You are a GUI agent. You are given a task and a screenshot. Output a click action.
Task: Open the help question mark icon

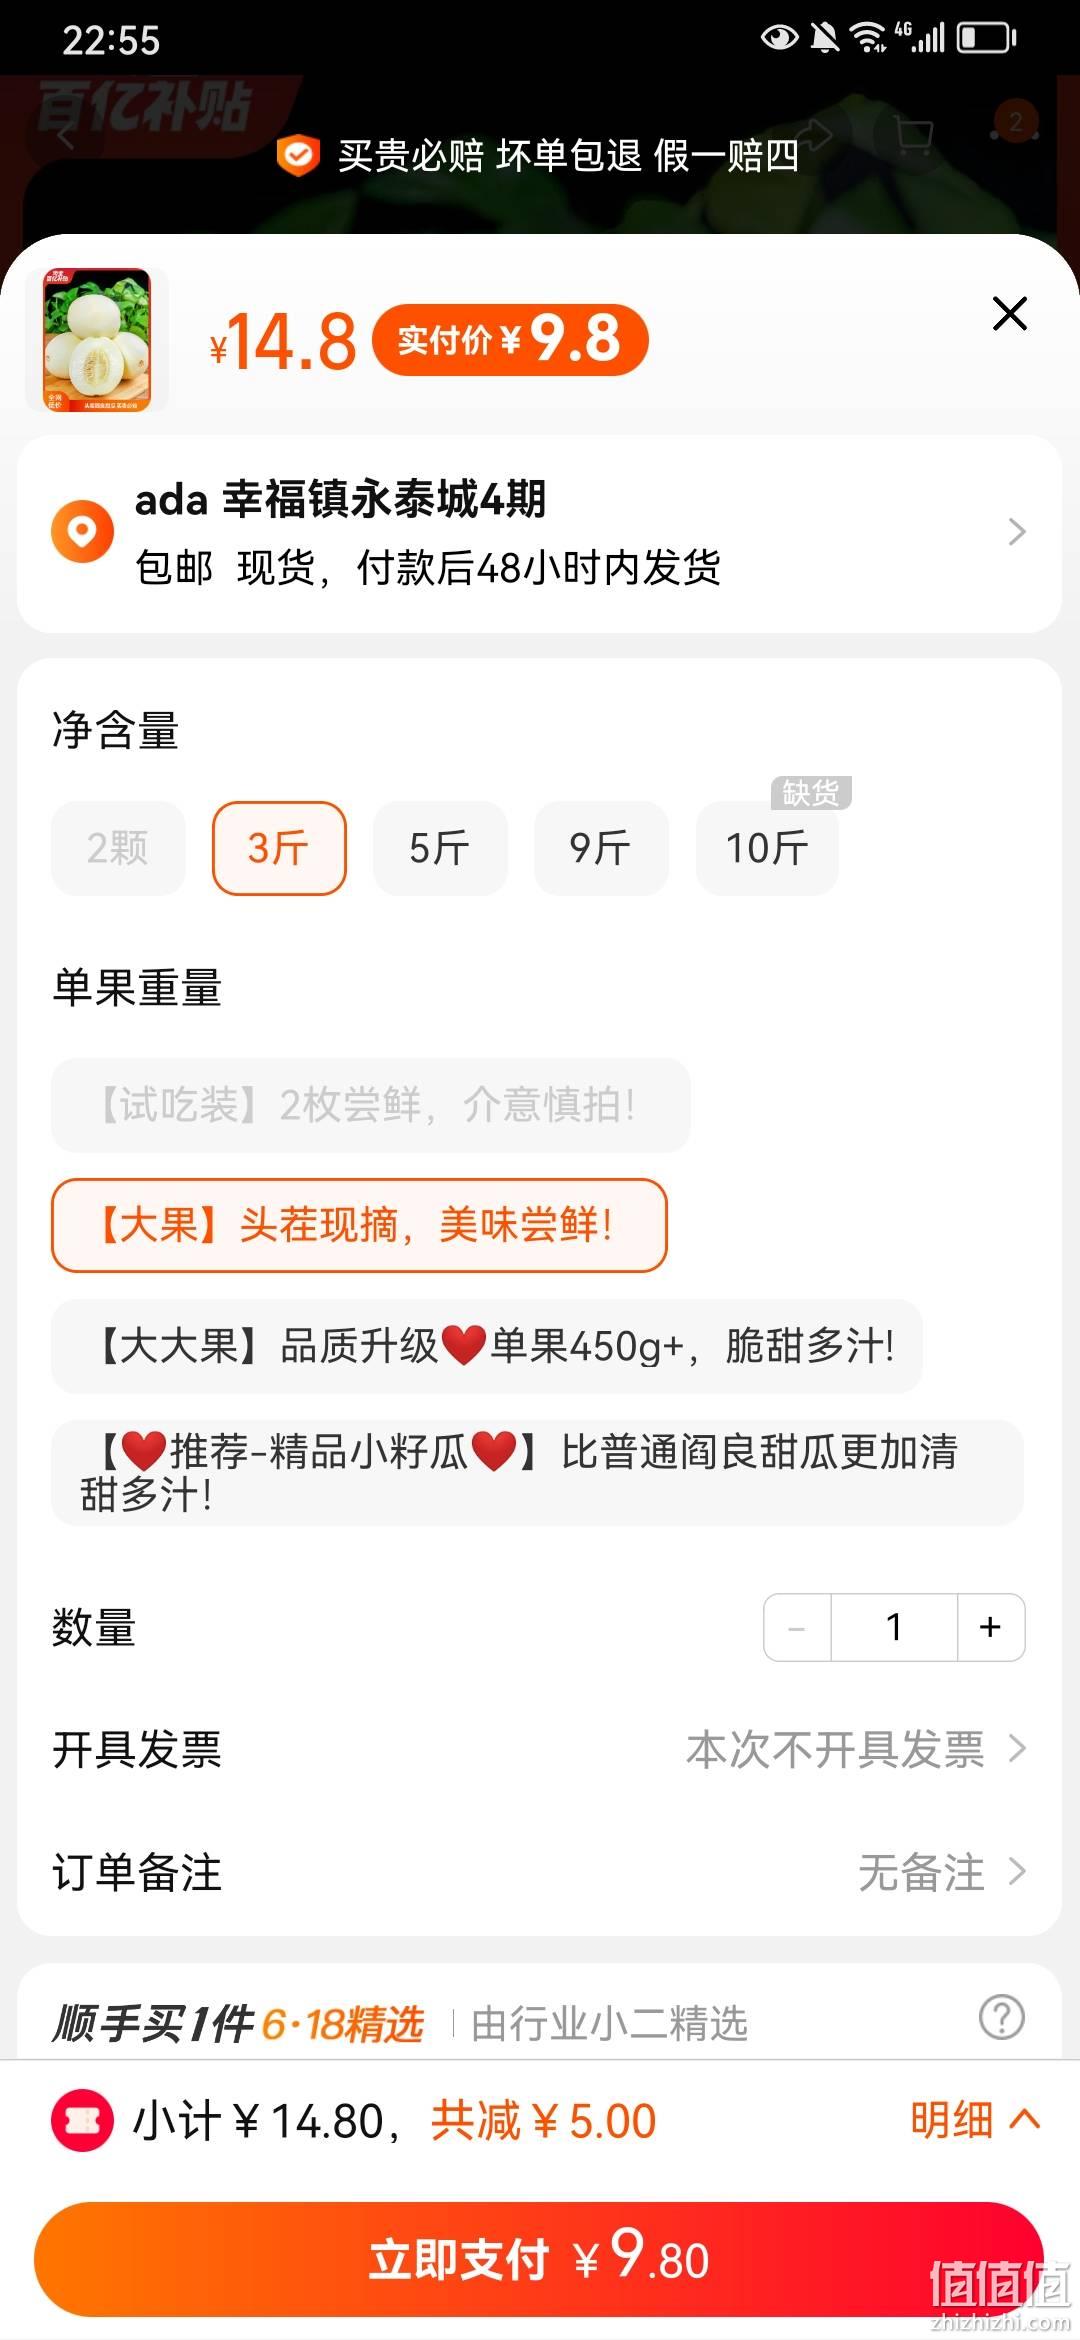point(1001,2017)
